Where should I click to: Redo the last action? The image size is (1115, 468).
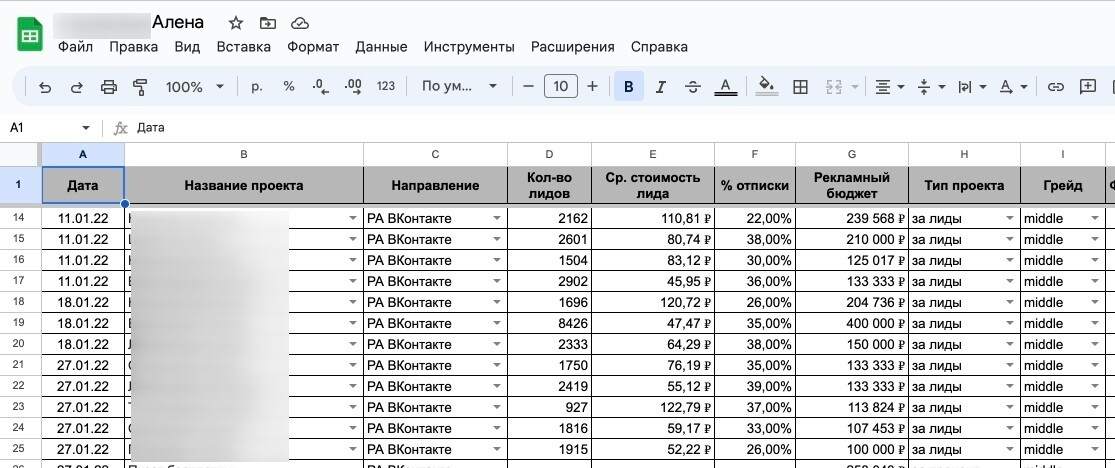click(77, 87)
